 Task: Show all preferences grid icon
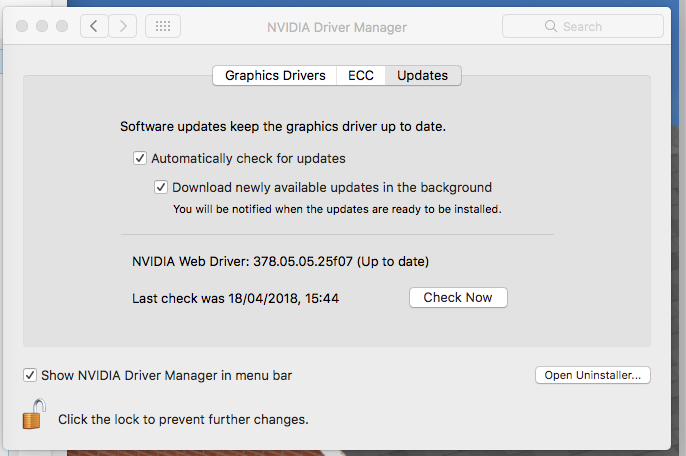point(163,26)
